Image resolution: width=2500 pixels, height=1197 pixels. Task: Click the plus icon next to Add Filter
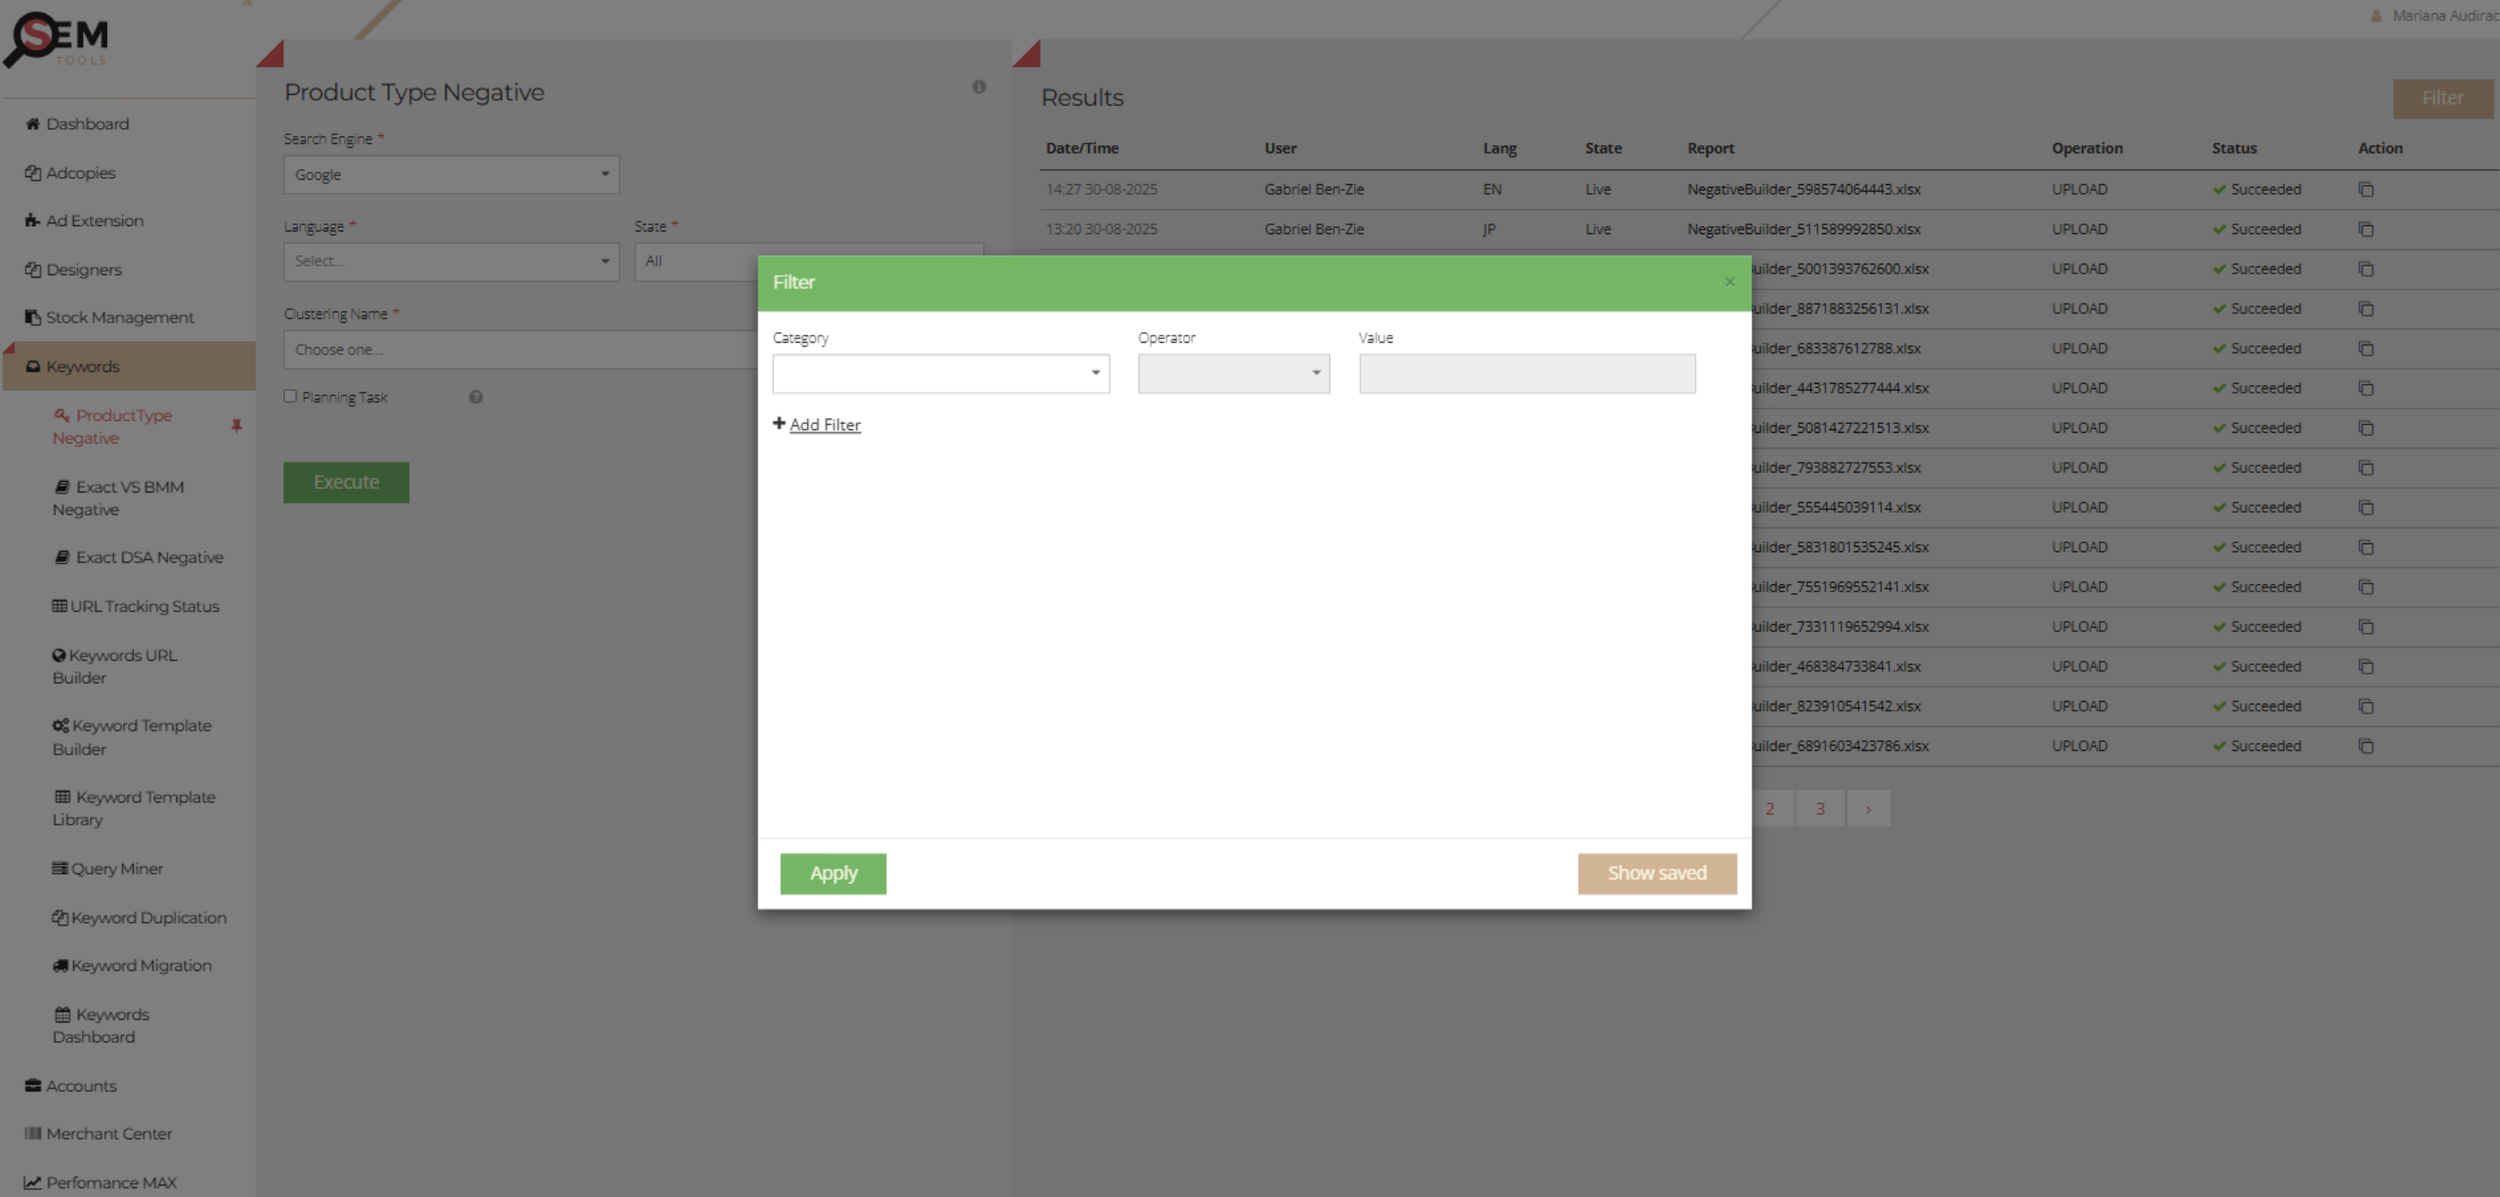tap(779, 423)
